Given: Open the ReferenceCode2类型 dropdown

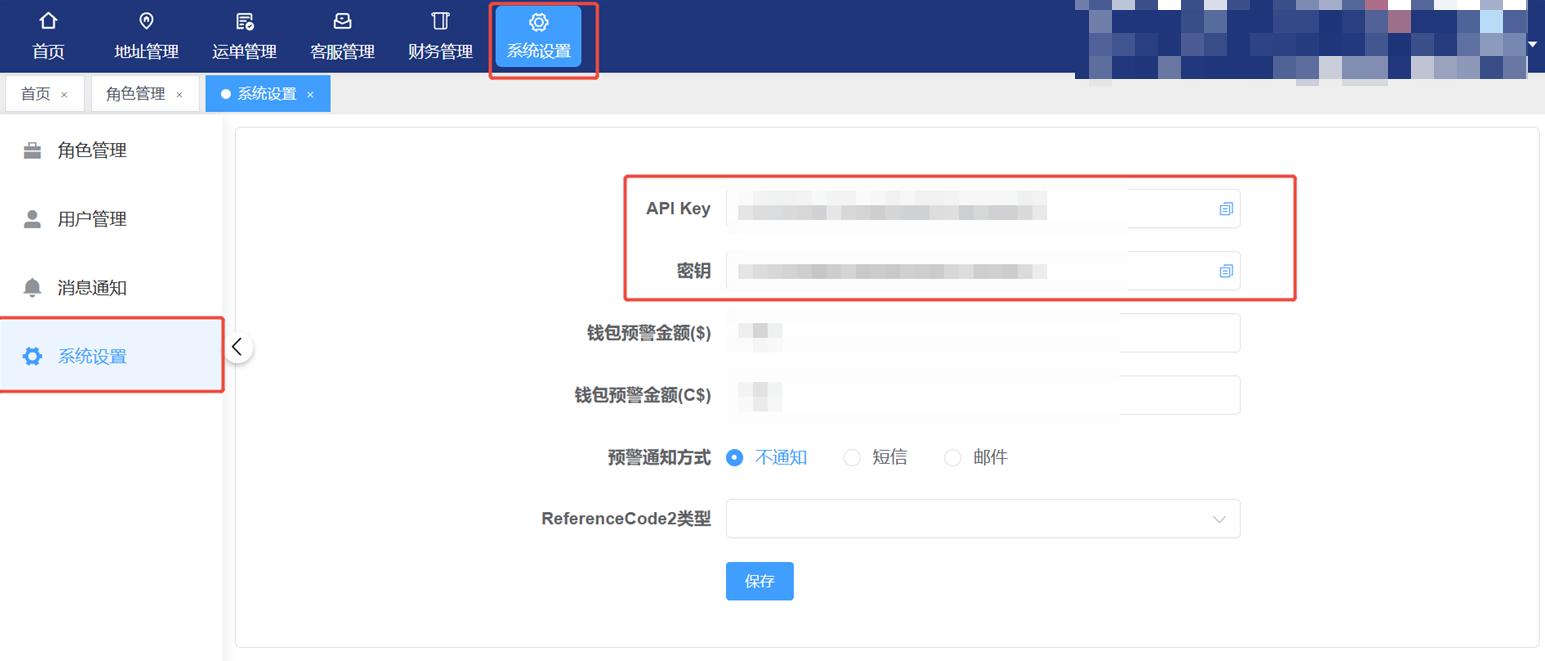Looking at the screenshot, I should point(983,519).
